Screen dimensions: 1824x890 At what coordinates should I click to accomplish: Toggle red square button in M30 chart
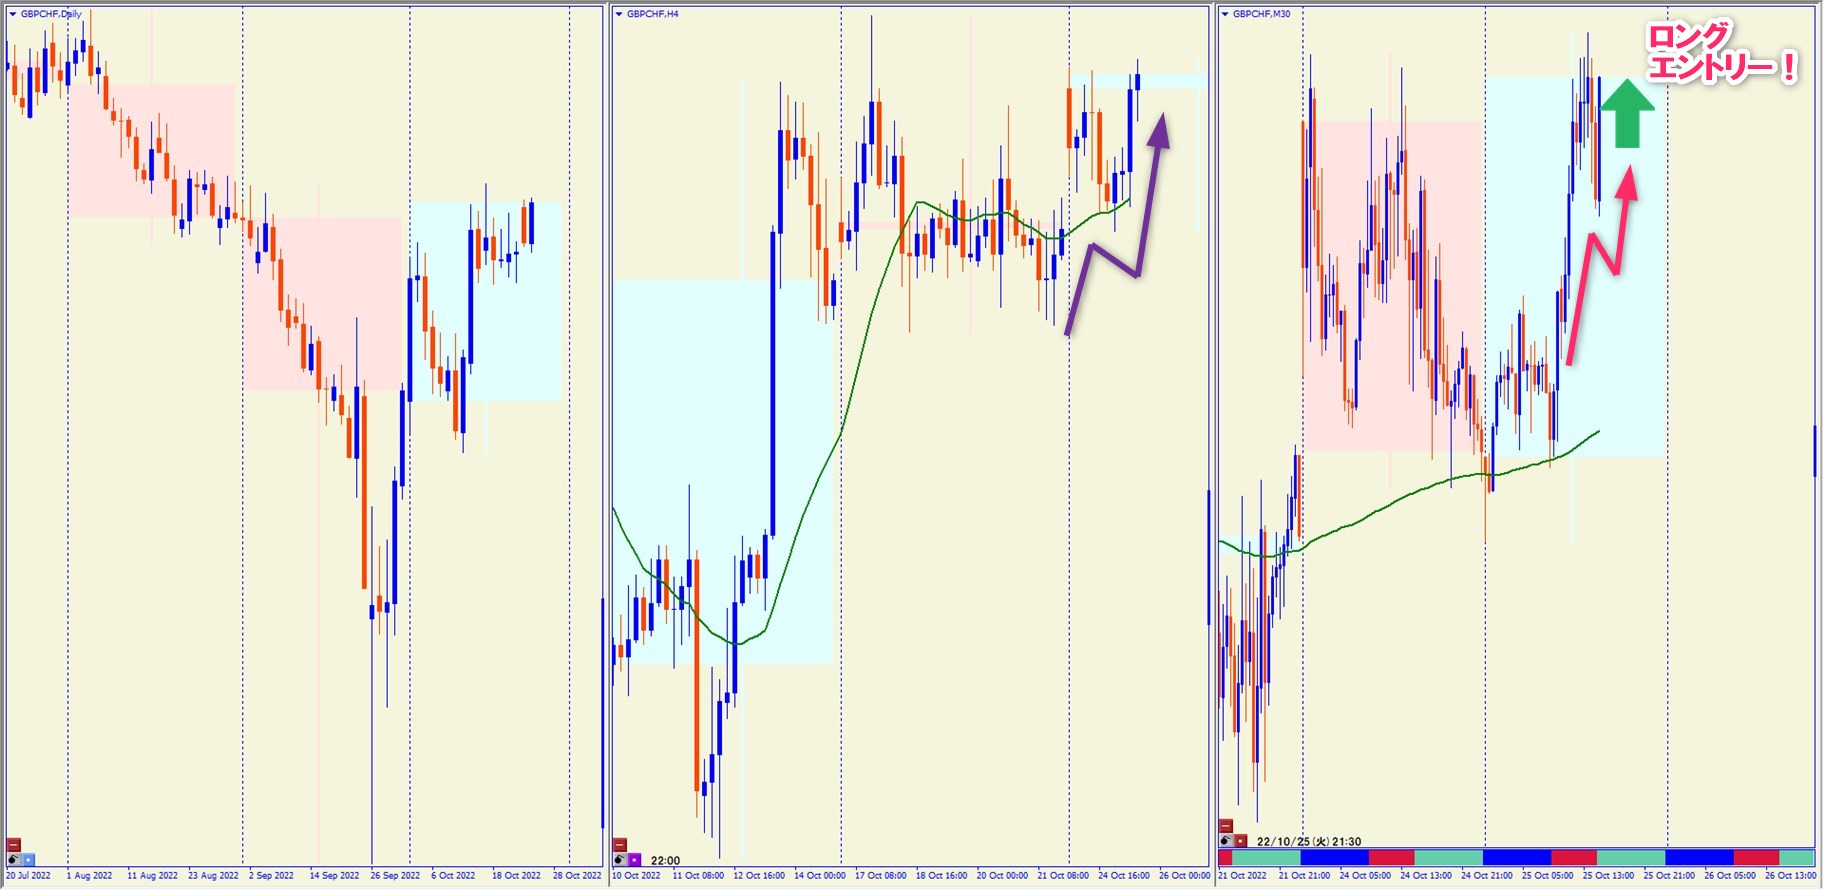1240,841
